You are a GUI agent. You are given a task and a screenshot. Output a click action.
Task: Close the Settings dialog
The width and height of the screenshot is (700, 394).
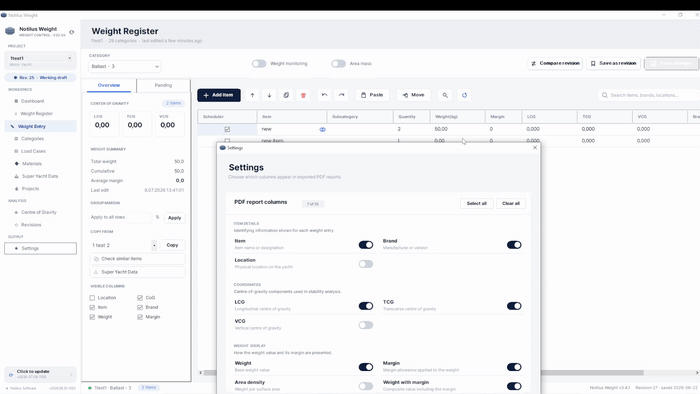[535, 148]
